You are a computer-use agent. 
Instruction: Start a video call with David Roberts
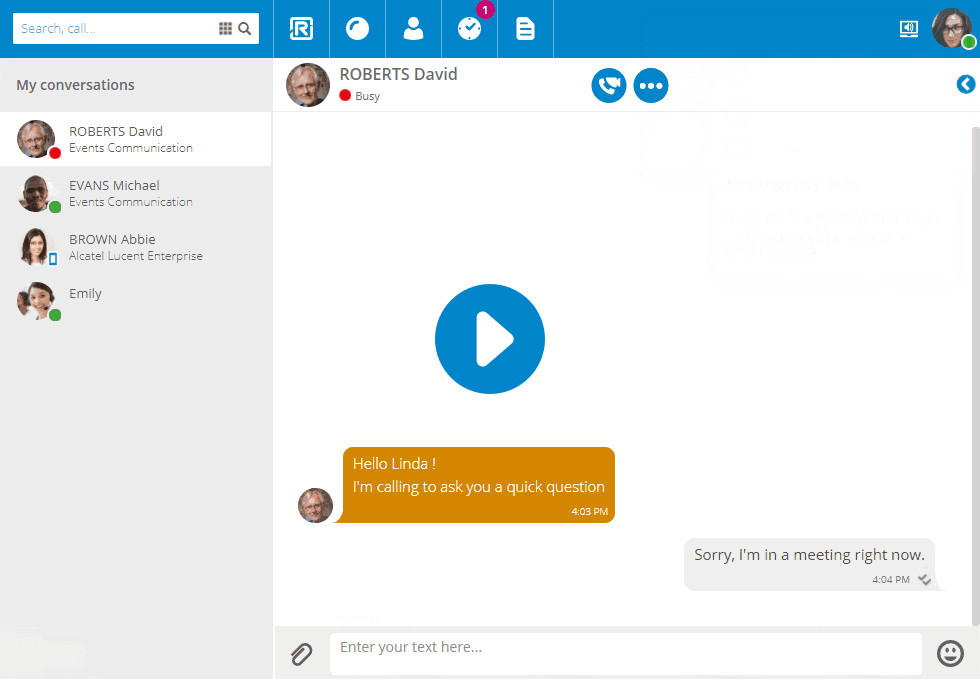pyautogui.click(x=608, y=85)
